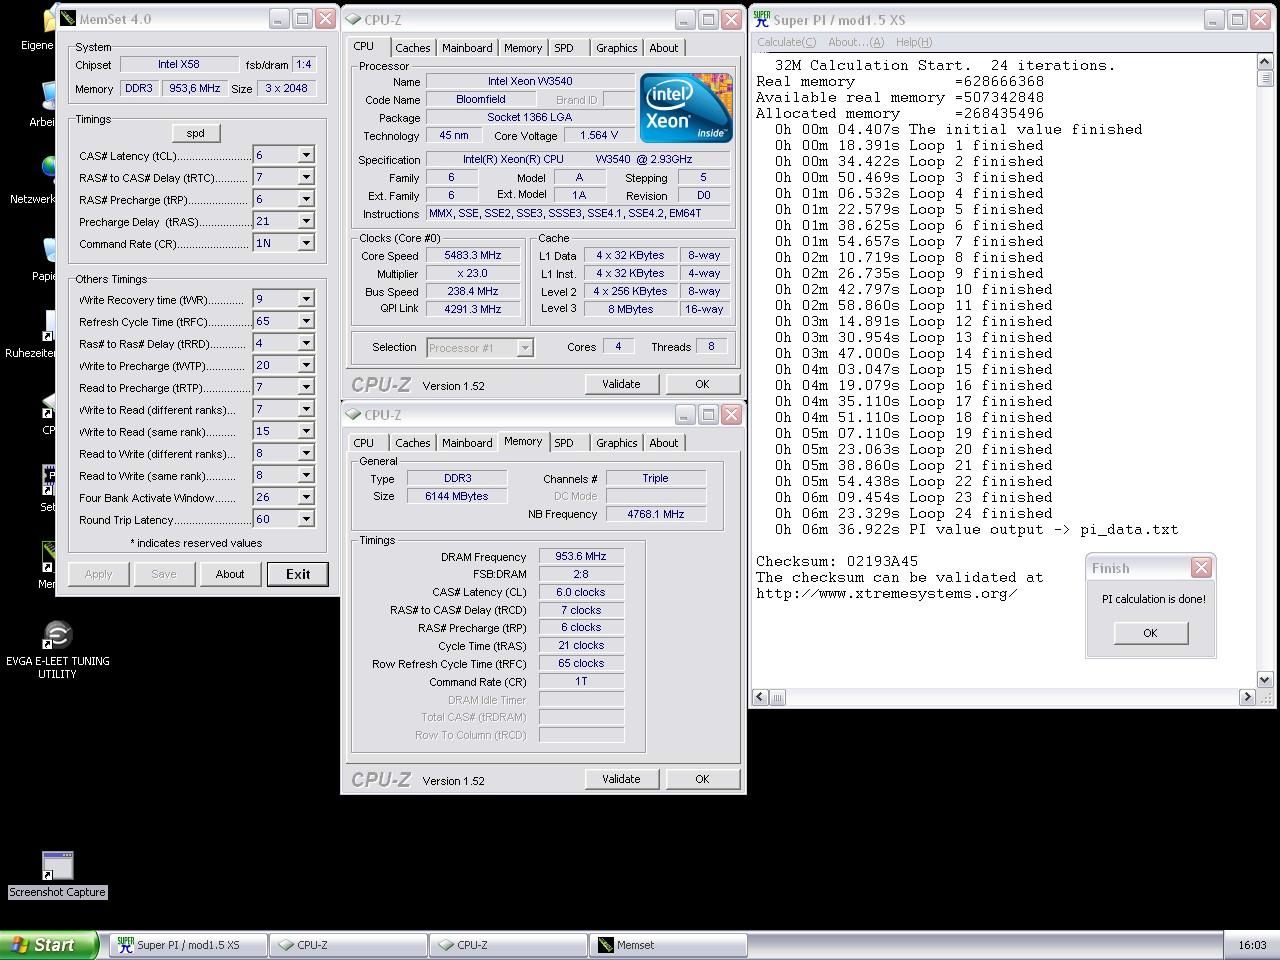The width and height of the screenshot is (1280, 960).
Task: Open Four Bank Activate Window dropdown
Action: click(306, 497)
